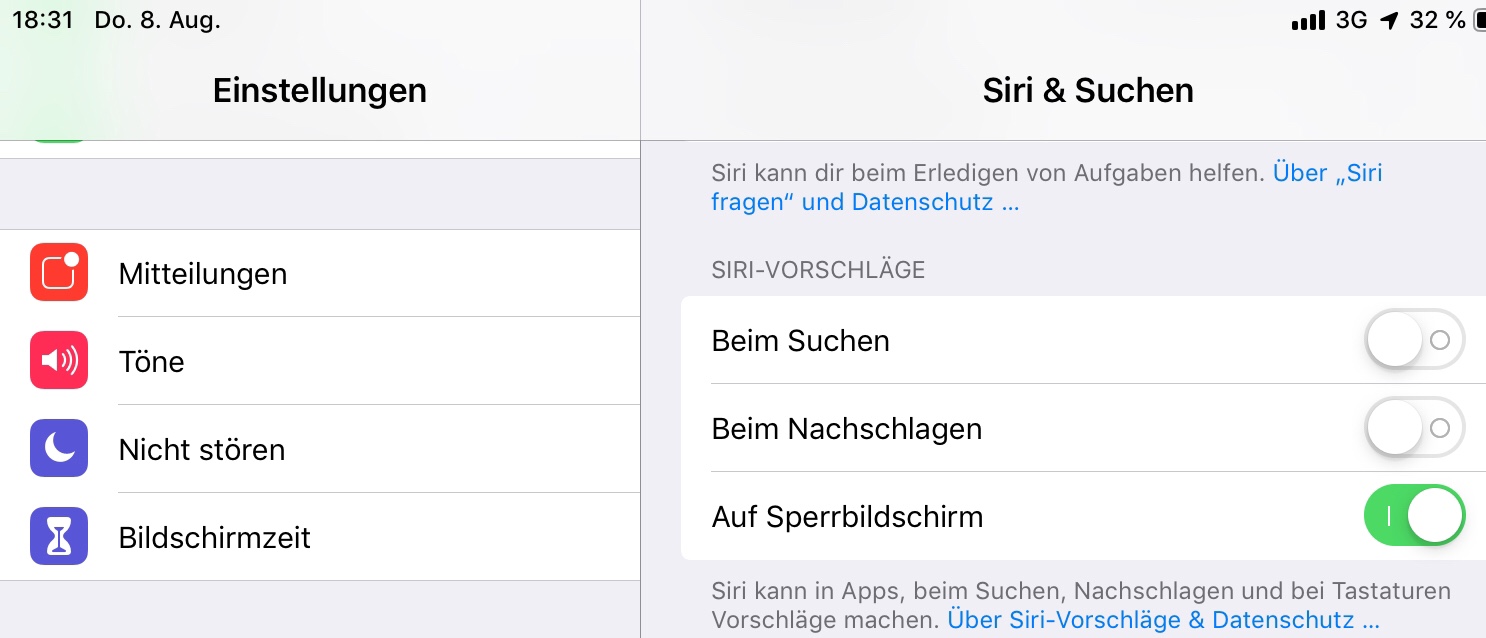Tap the Einstellungen header title
Screen dimensions: 1486x638
click(320, 91)
